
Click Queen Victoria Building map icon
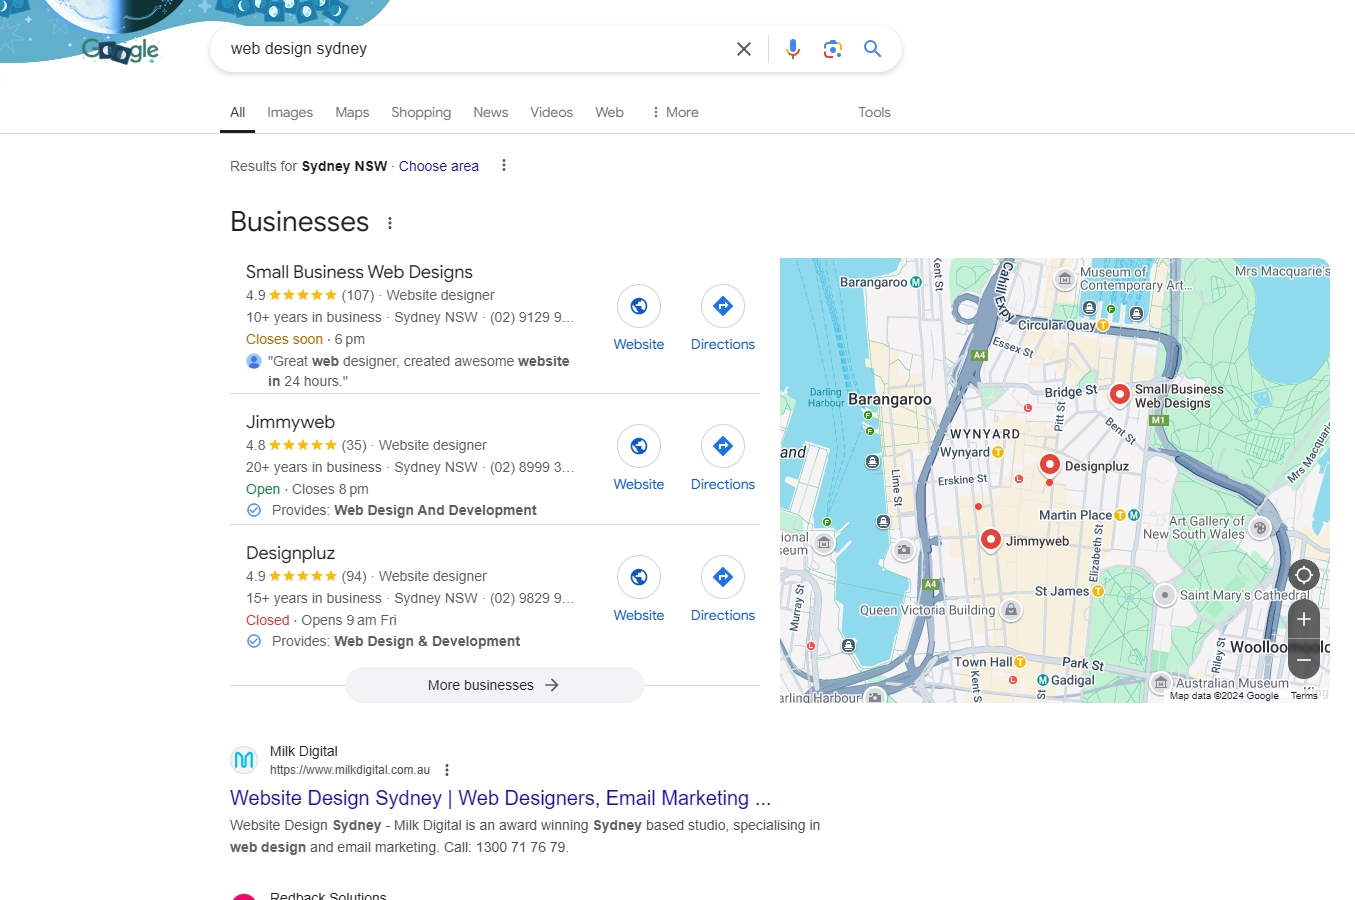click(x=1011, y=610)
